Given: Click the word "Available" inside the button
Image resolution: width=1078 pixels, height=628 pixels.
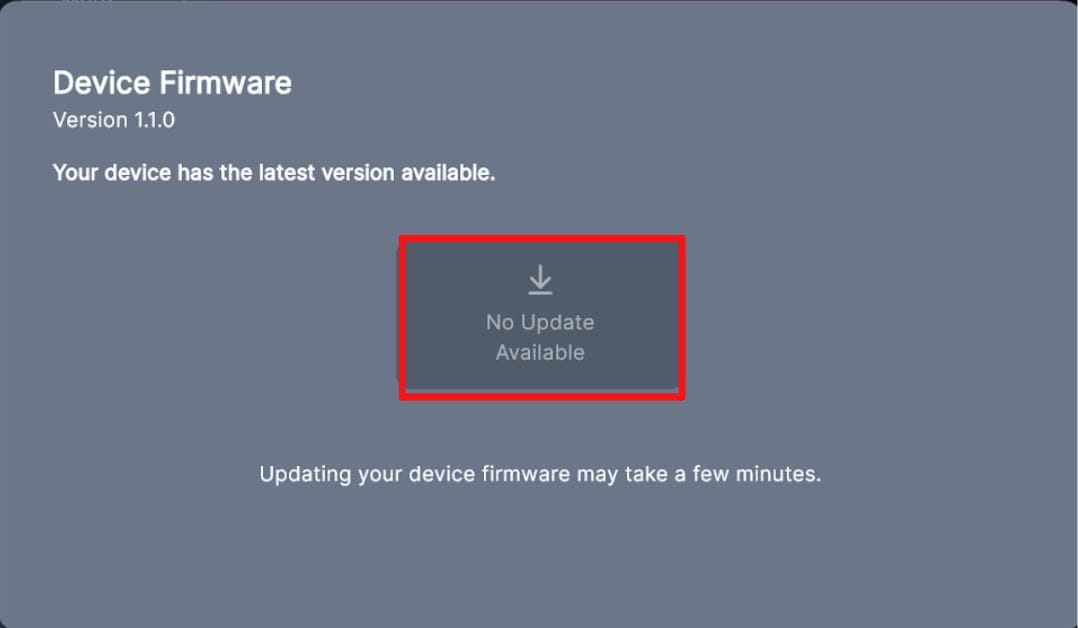Looking at the screenshot, I should pos(540,352).
